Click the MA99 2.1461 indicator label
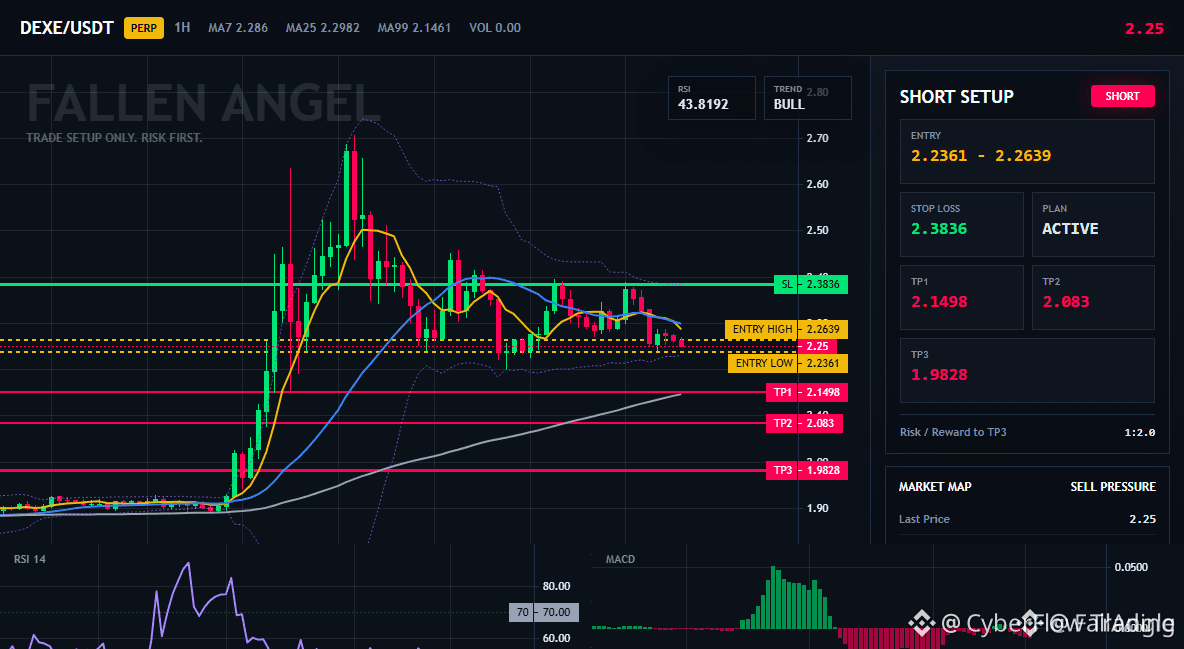The image size is (1184, 649). [414, 27]
